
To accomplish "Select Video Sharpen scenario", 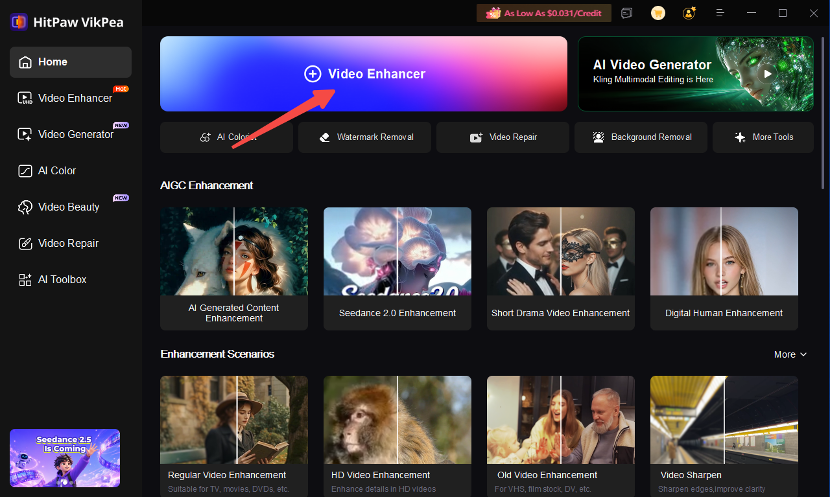I will point(724,436).
